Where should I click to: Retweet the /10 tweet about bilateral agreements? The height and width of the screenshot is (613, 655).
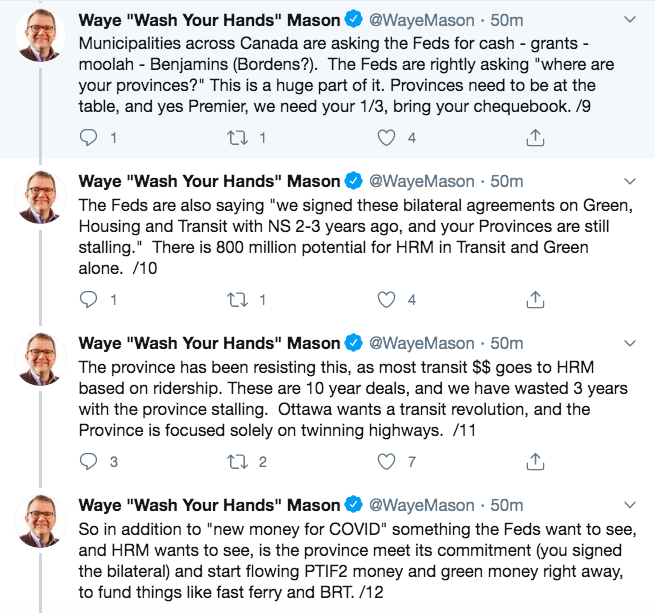[x=237, y=299]
